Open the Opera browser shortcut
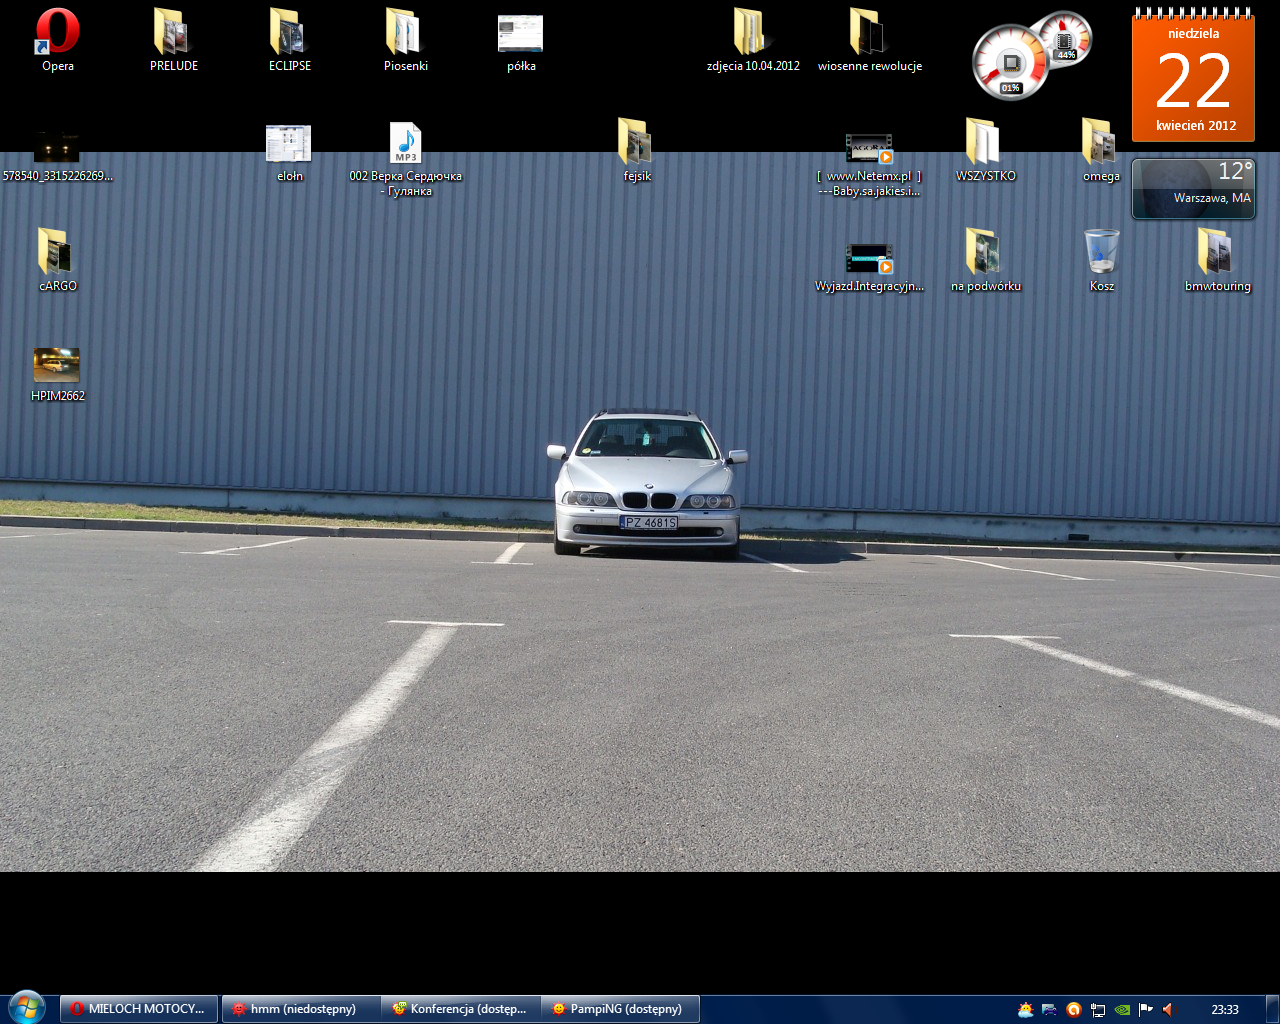Screen dimensions: 1280x1024 click(x=57, y=40)
